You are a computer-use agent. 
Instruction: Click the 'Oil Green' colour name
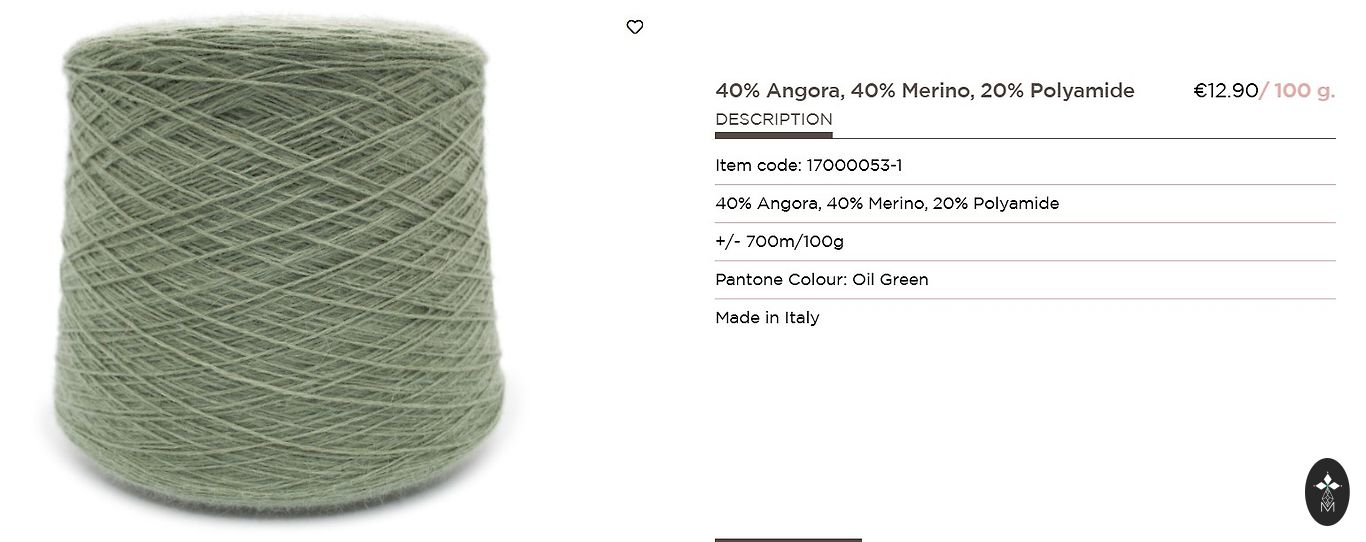click(890, 279)
